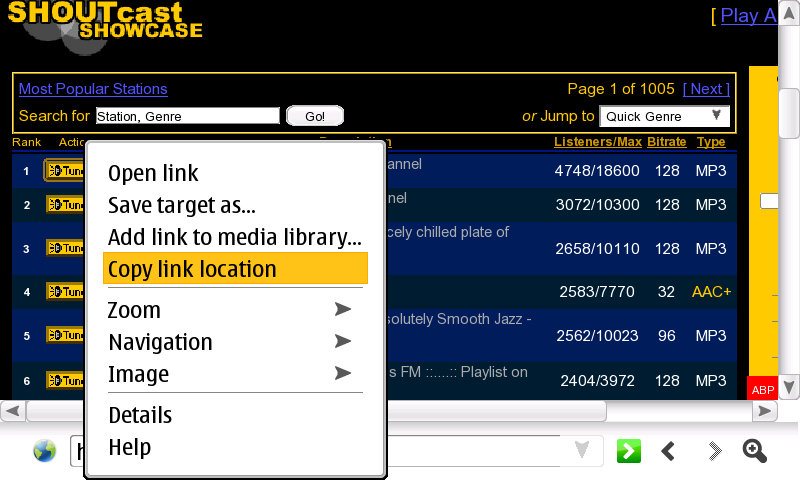
Task: Click the globe icon in browser toolbar
Action: [x=44, y=451]
